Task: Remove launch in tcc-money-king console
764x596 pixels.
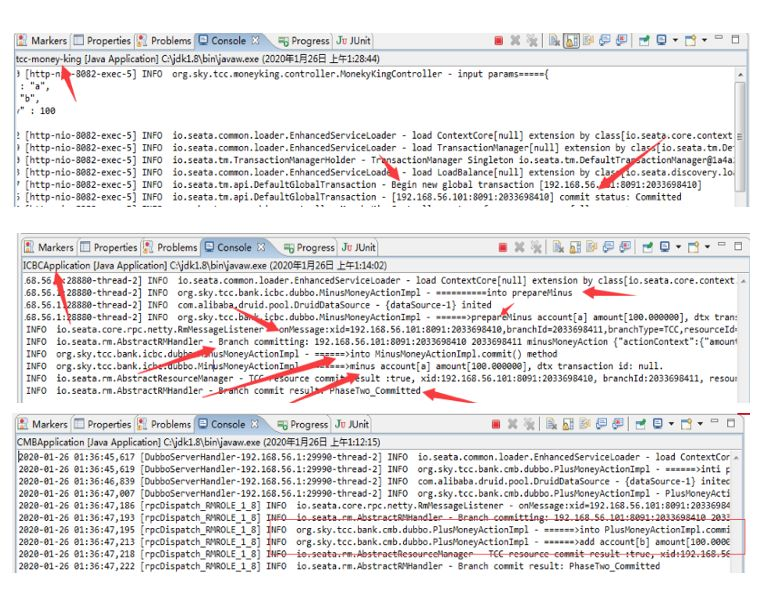Action: pos(515,40)
